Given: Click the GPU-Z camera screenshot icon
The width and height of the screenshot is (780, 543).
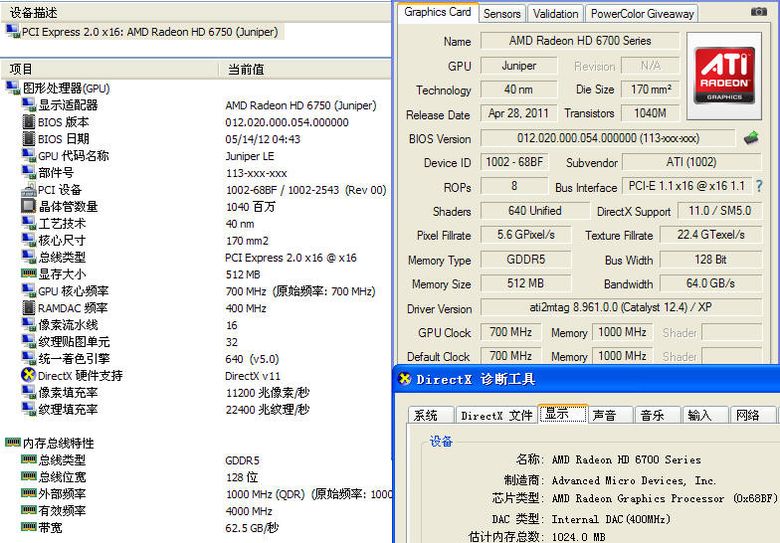Looking at the screenshot, I should [x=758, y=11].
